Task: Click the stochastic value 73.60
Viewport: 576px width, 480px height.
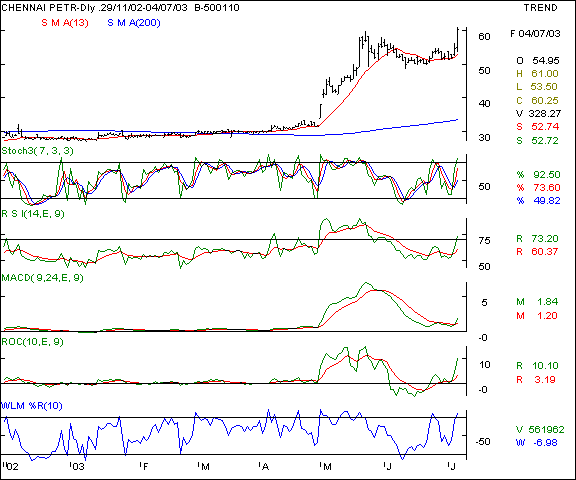Action: [x=547, y=188]
